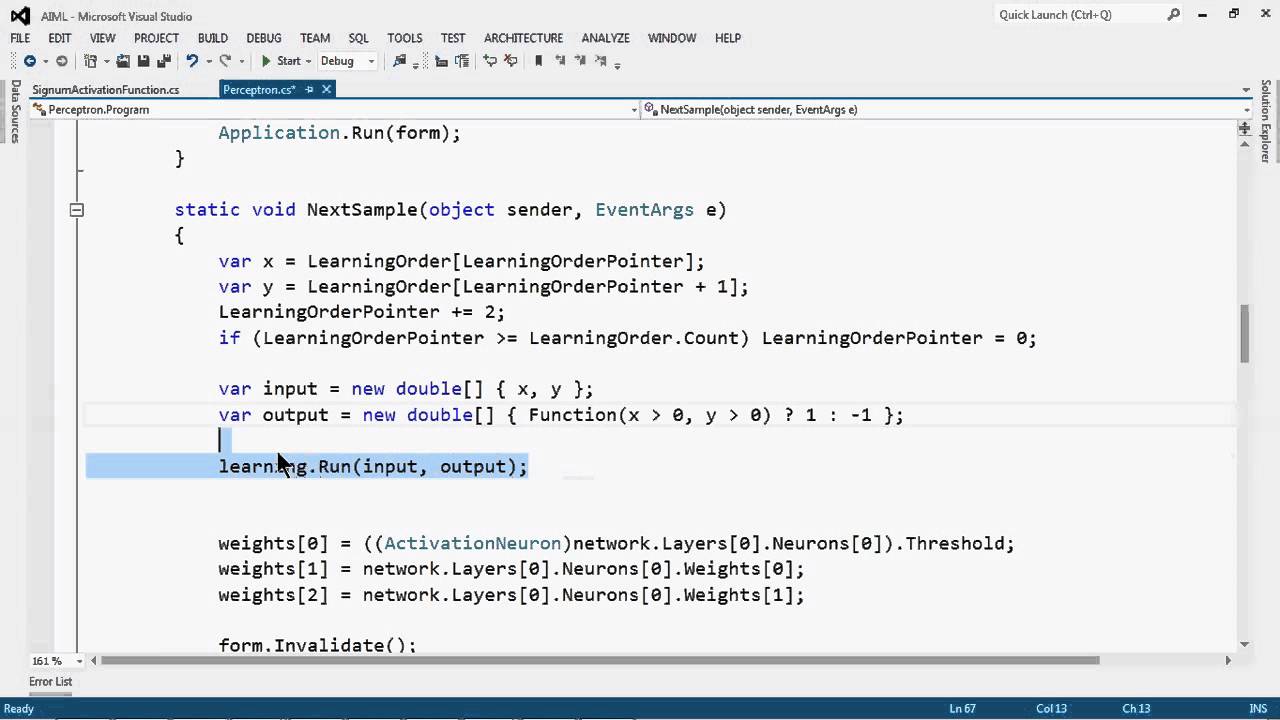Open the Solution Explorer side panel tab
The height and width of the screenshot is (720, 1280).
coord(1265,122)
